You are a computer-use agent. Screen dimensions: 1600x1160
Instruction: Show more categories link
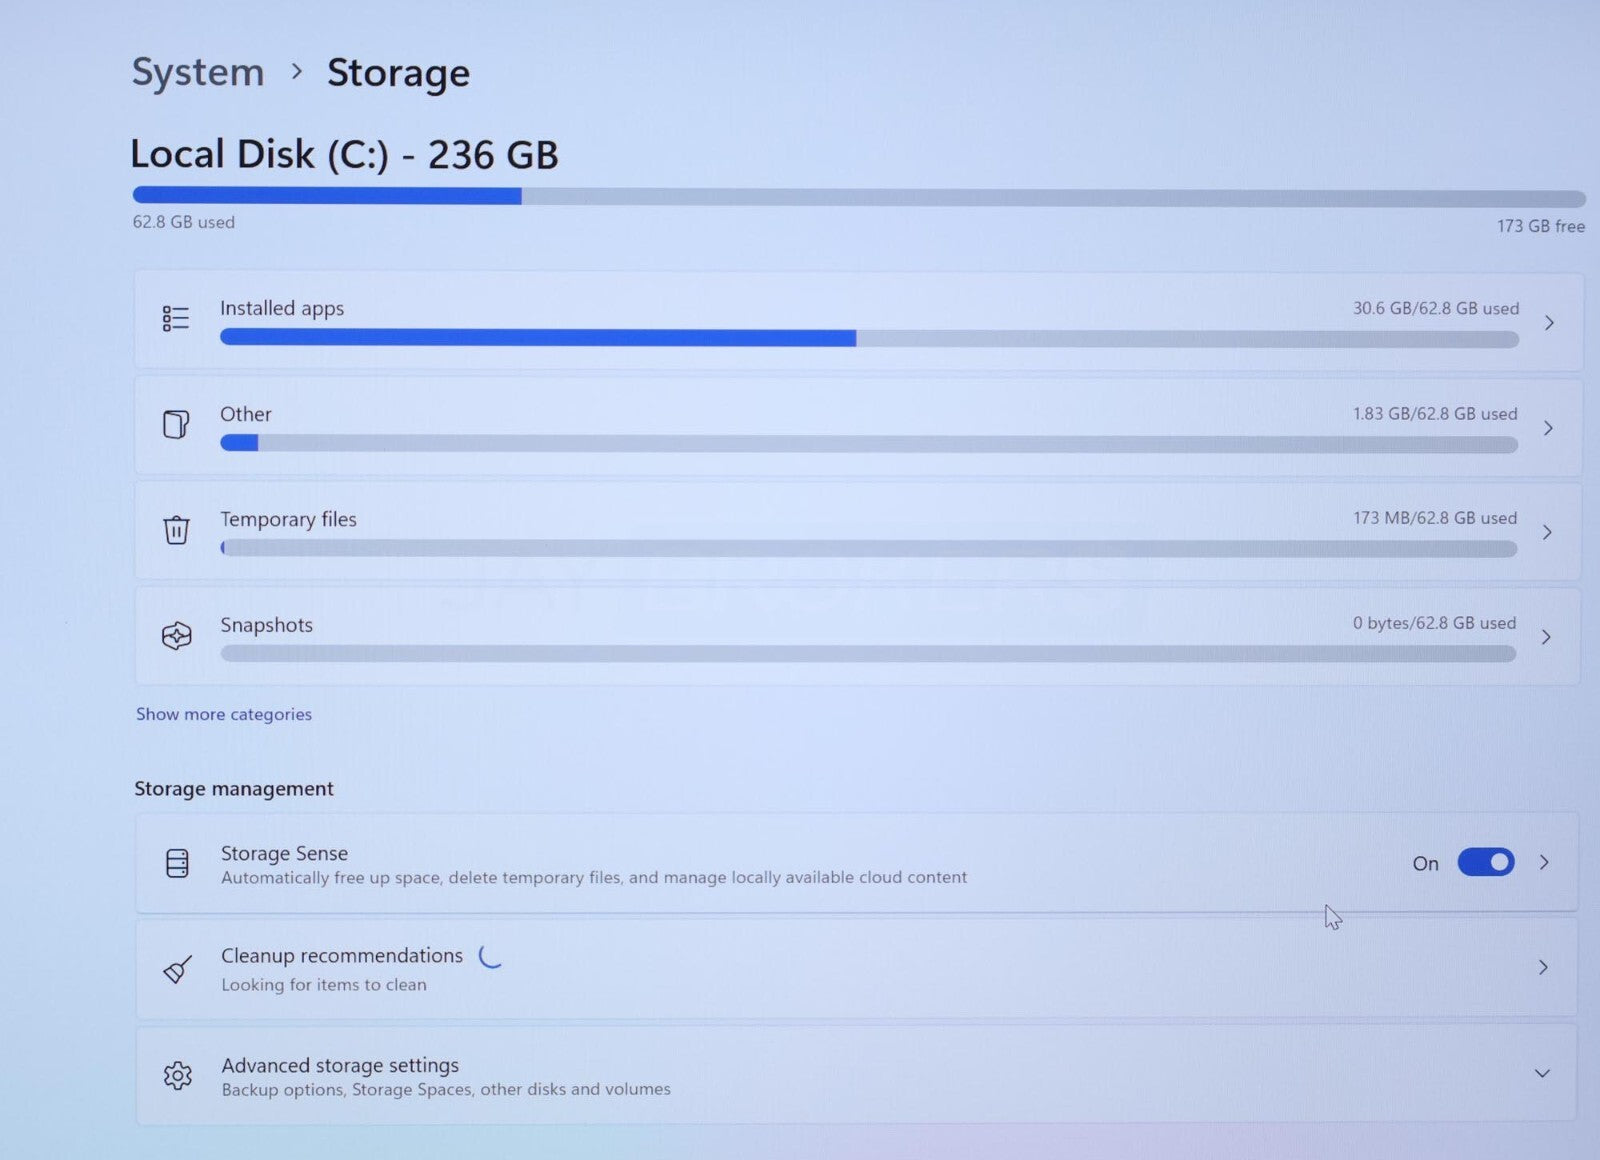pos(224,714)
